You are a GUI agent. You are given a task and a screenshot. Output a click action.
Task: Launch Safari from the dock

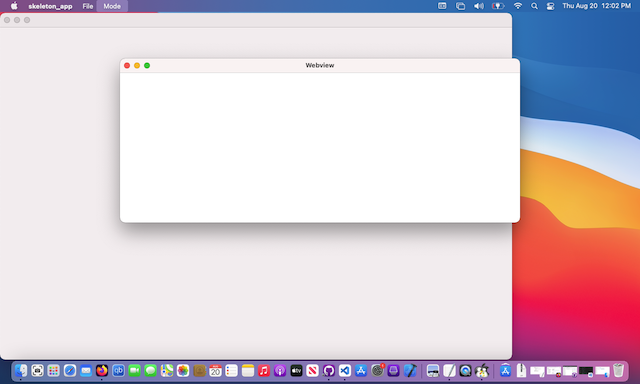coord(70,371)
